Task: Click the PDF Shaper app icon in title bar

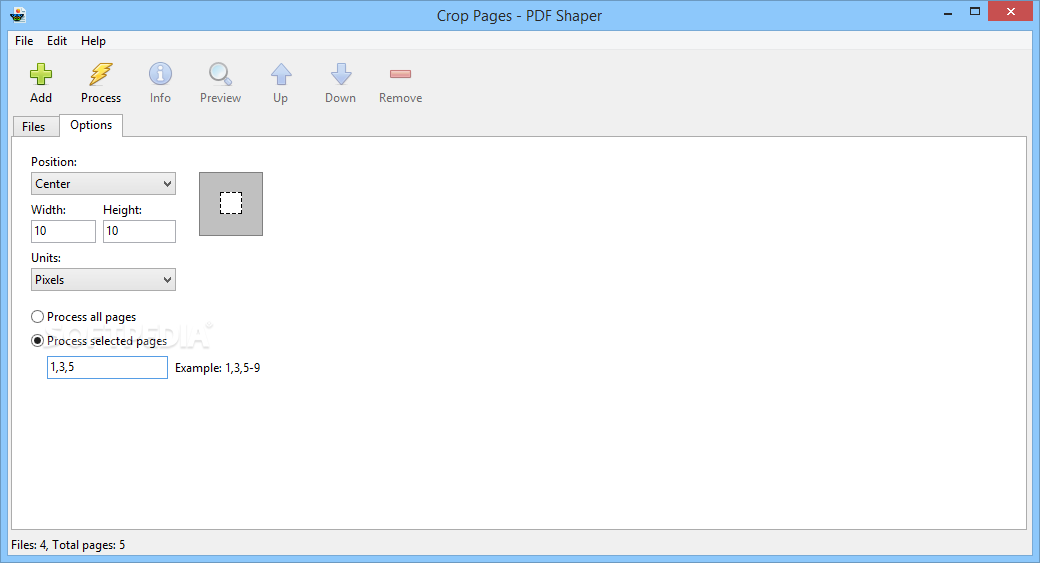Action: pyautogui.click(x=18, y=15)
